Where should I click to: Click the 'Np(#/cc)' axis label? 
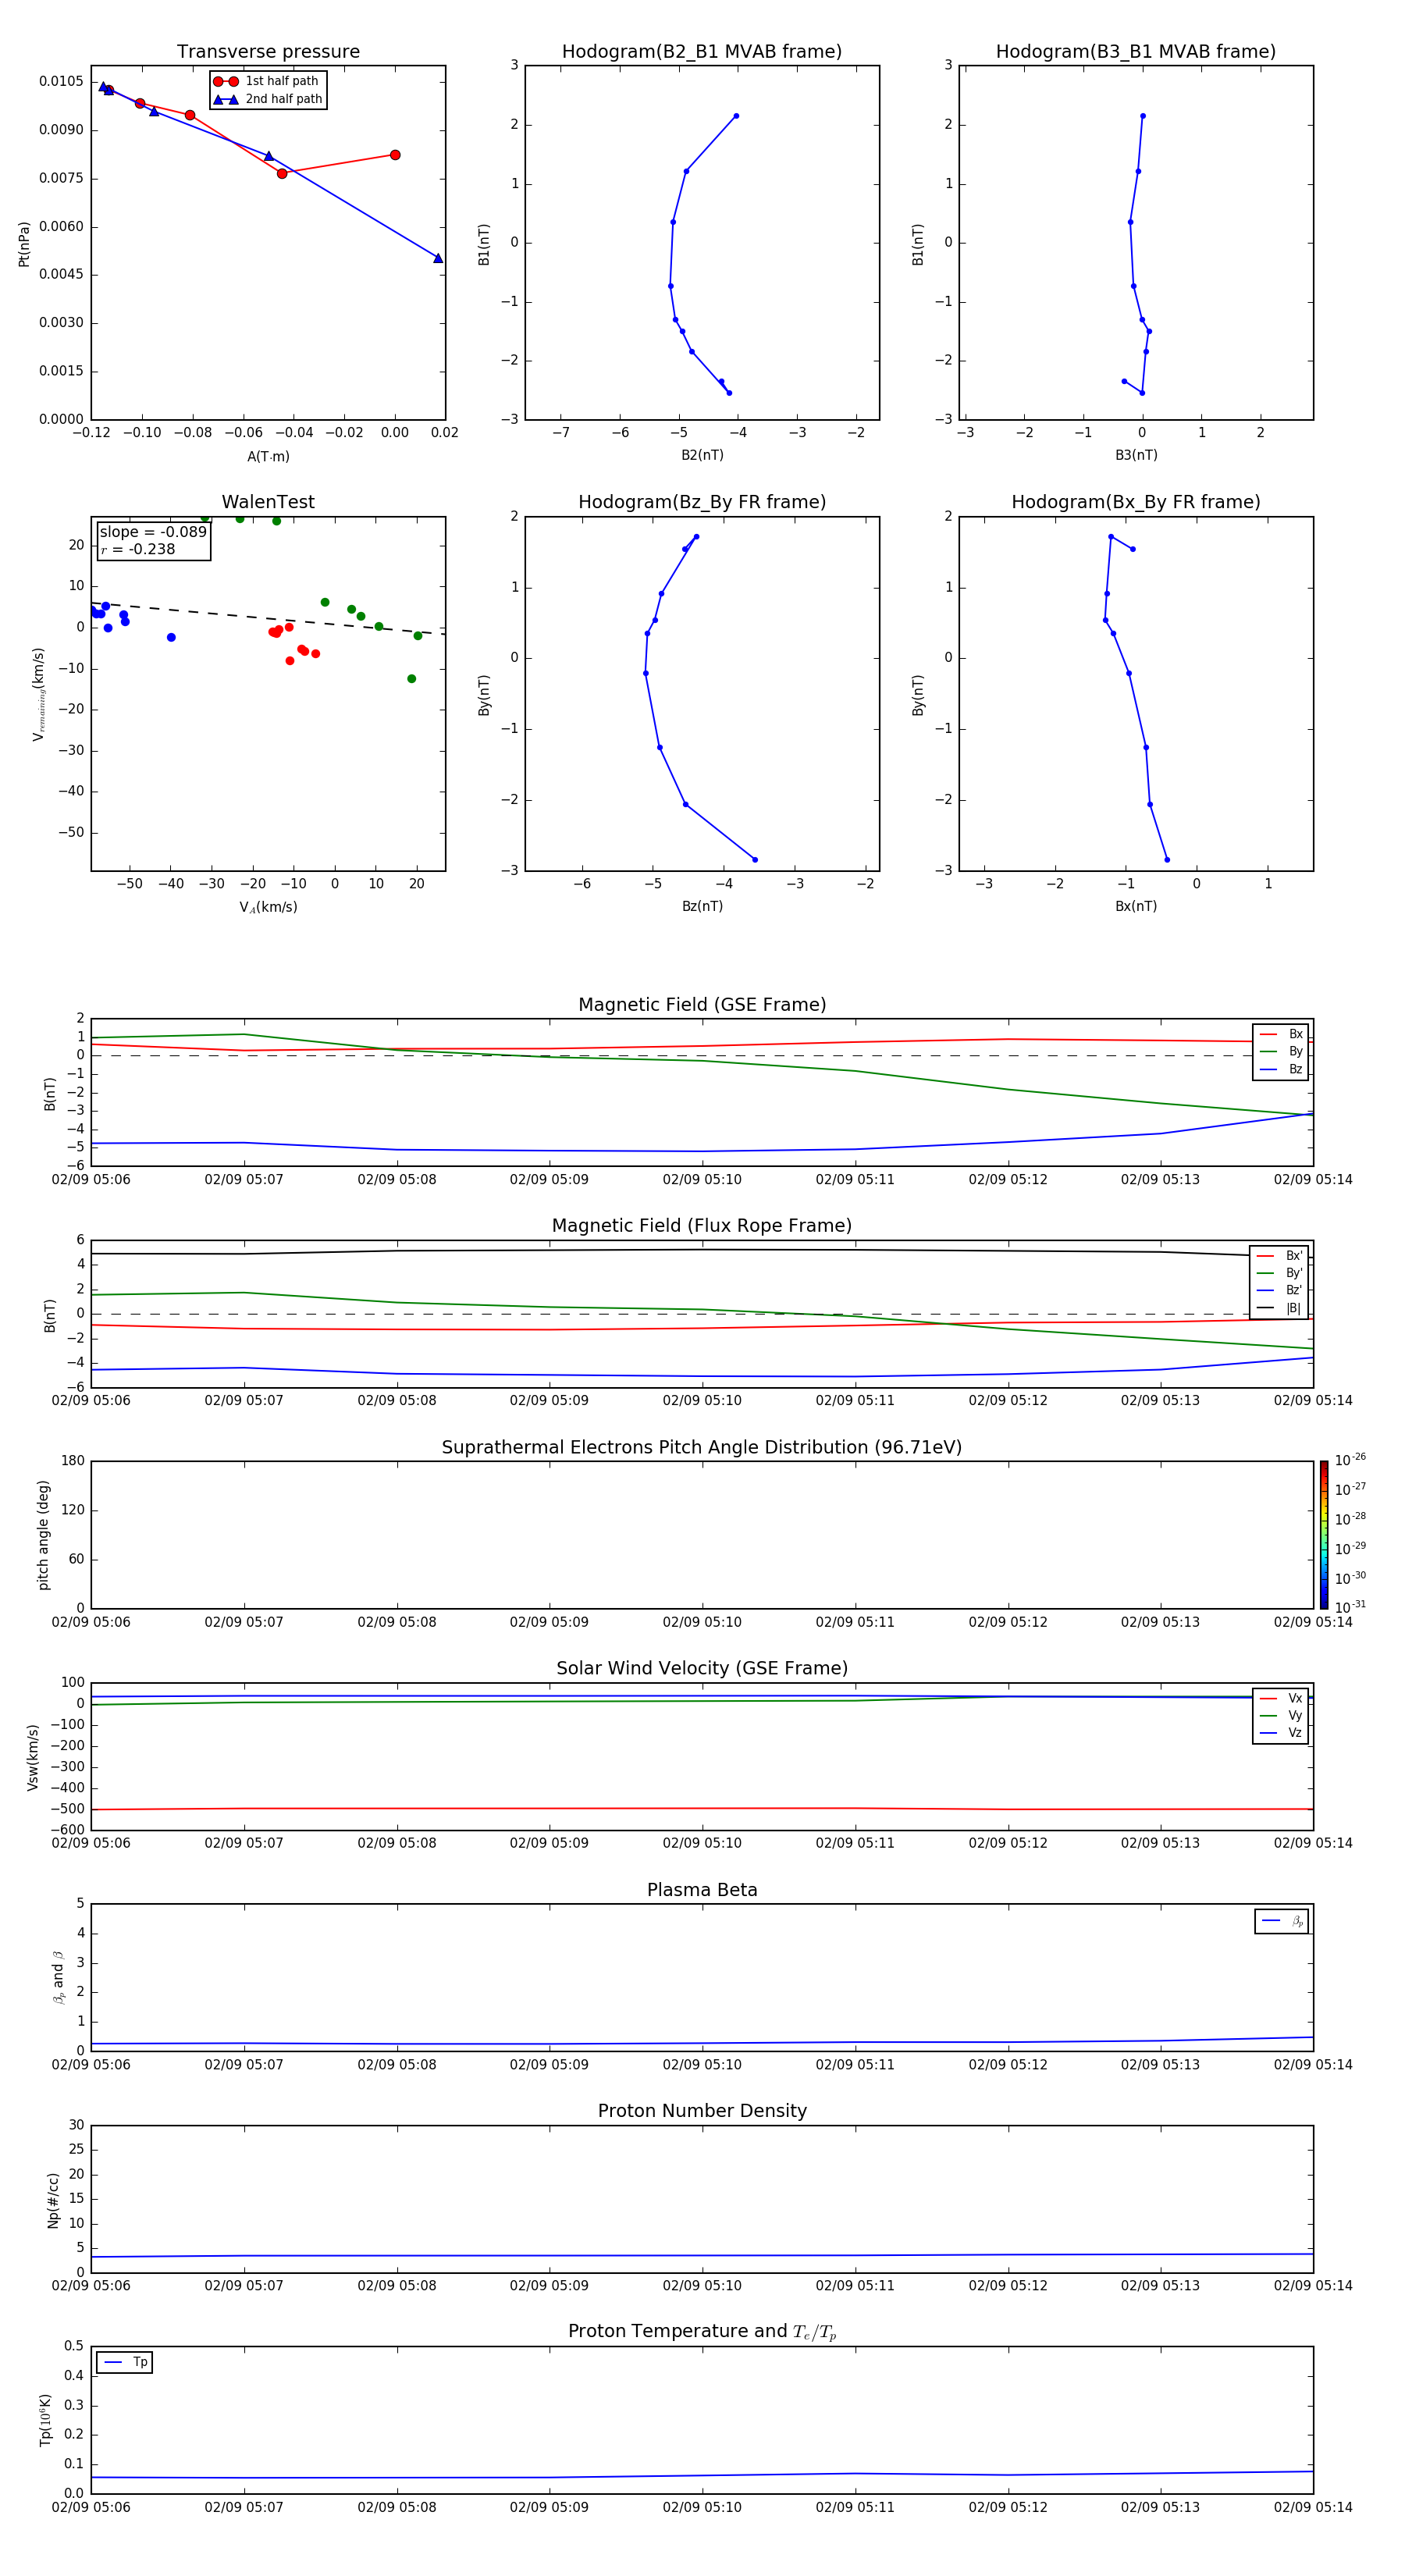pos(53,2200)
